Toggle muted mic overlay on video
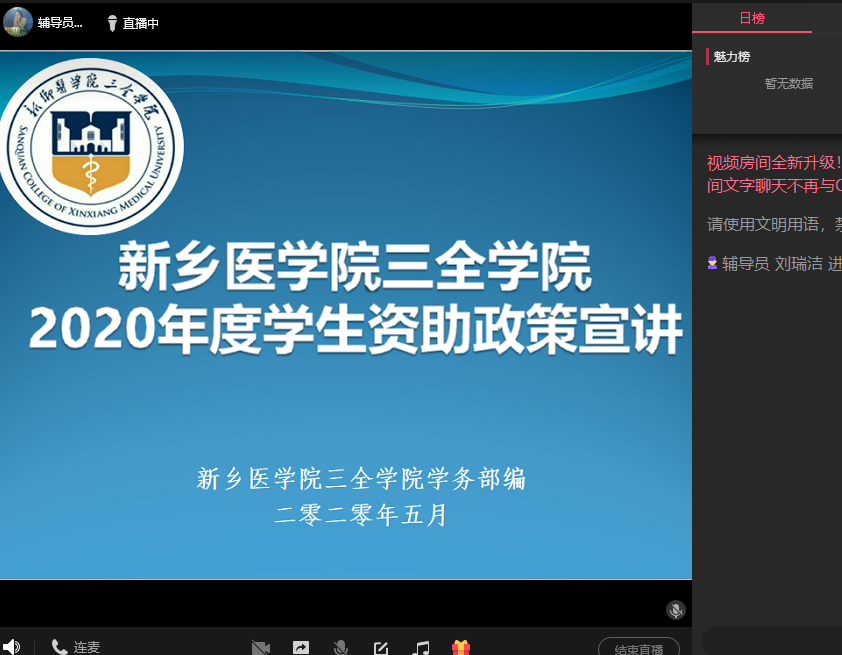 (676, 610)
